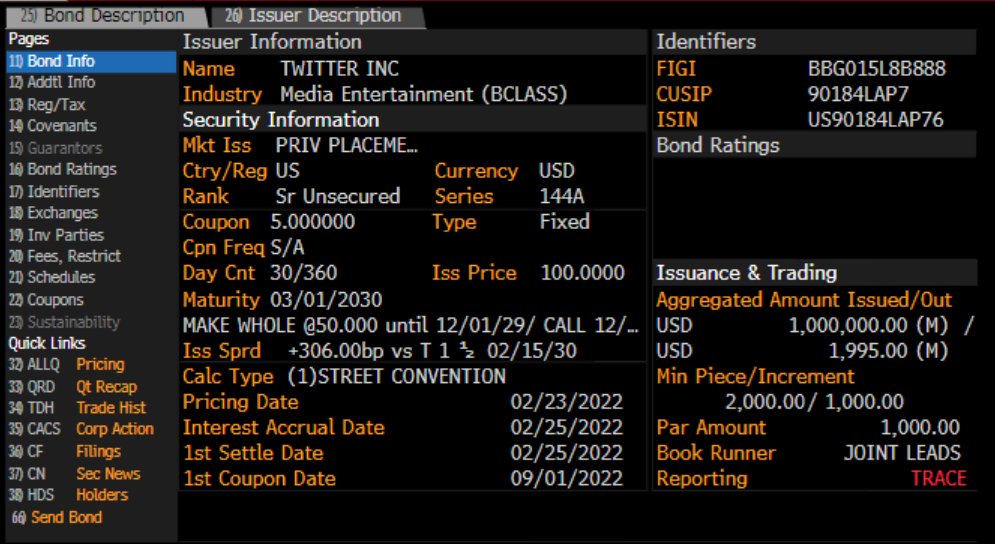The height and width of the screenshot is (544, 995).
Task: Click the Iss Price value 100.0000
Action: tap(583, 273)
